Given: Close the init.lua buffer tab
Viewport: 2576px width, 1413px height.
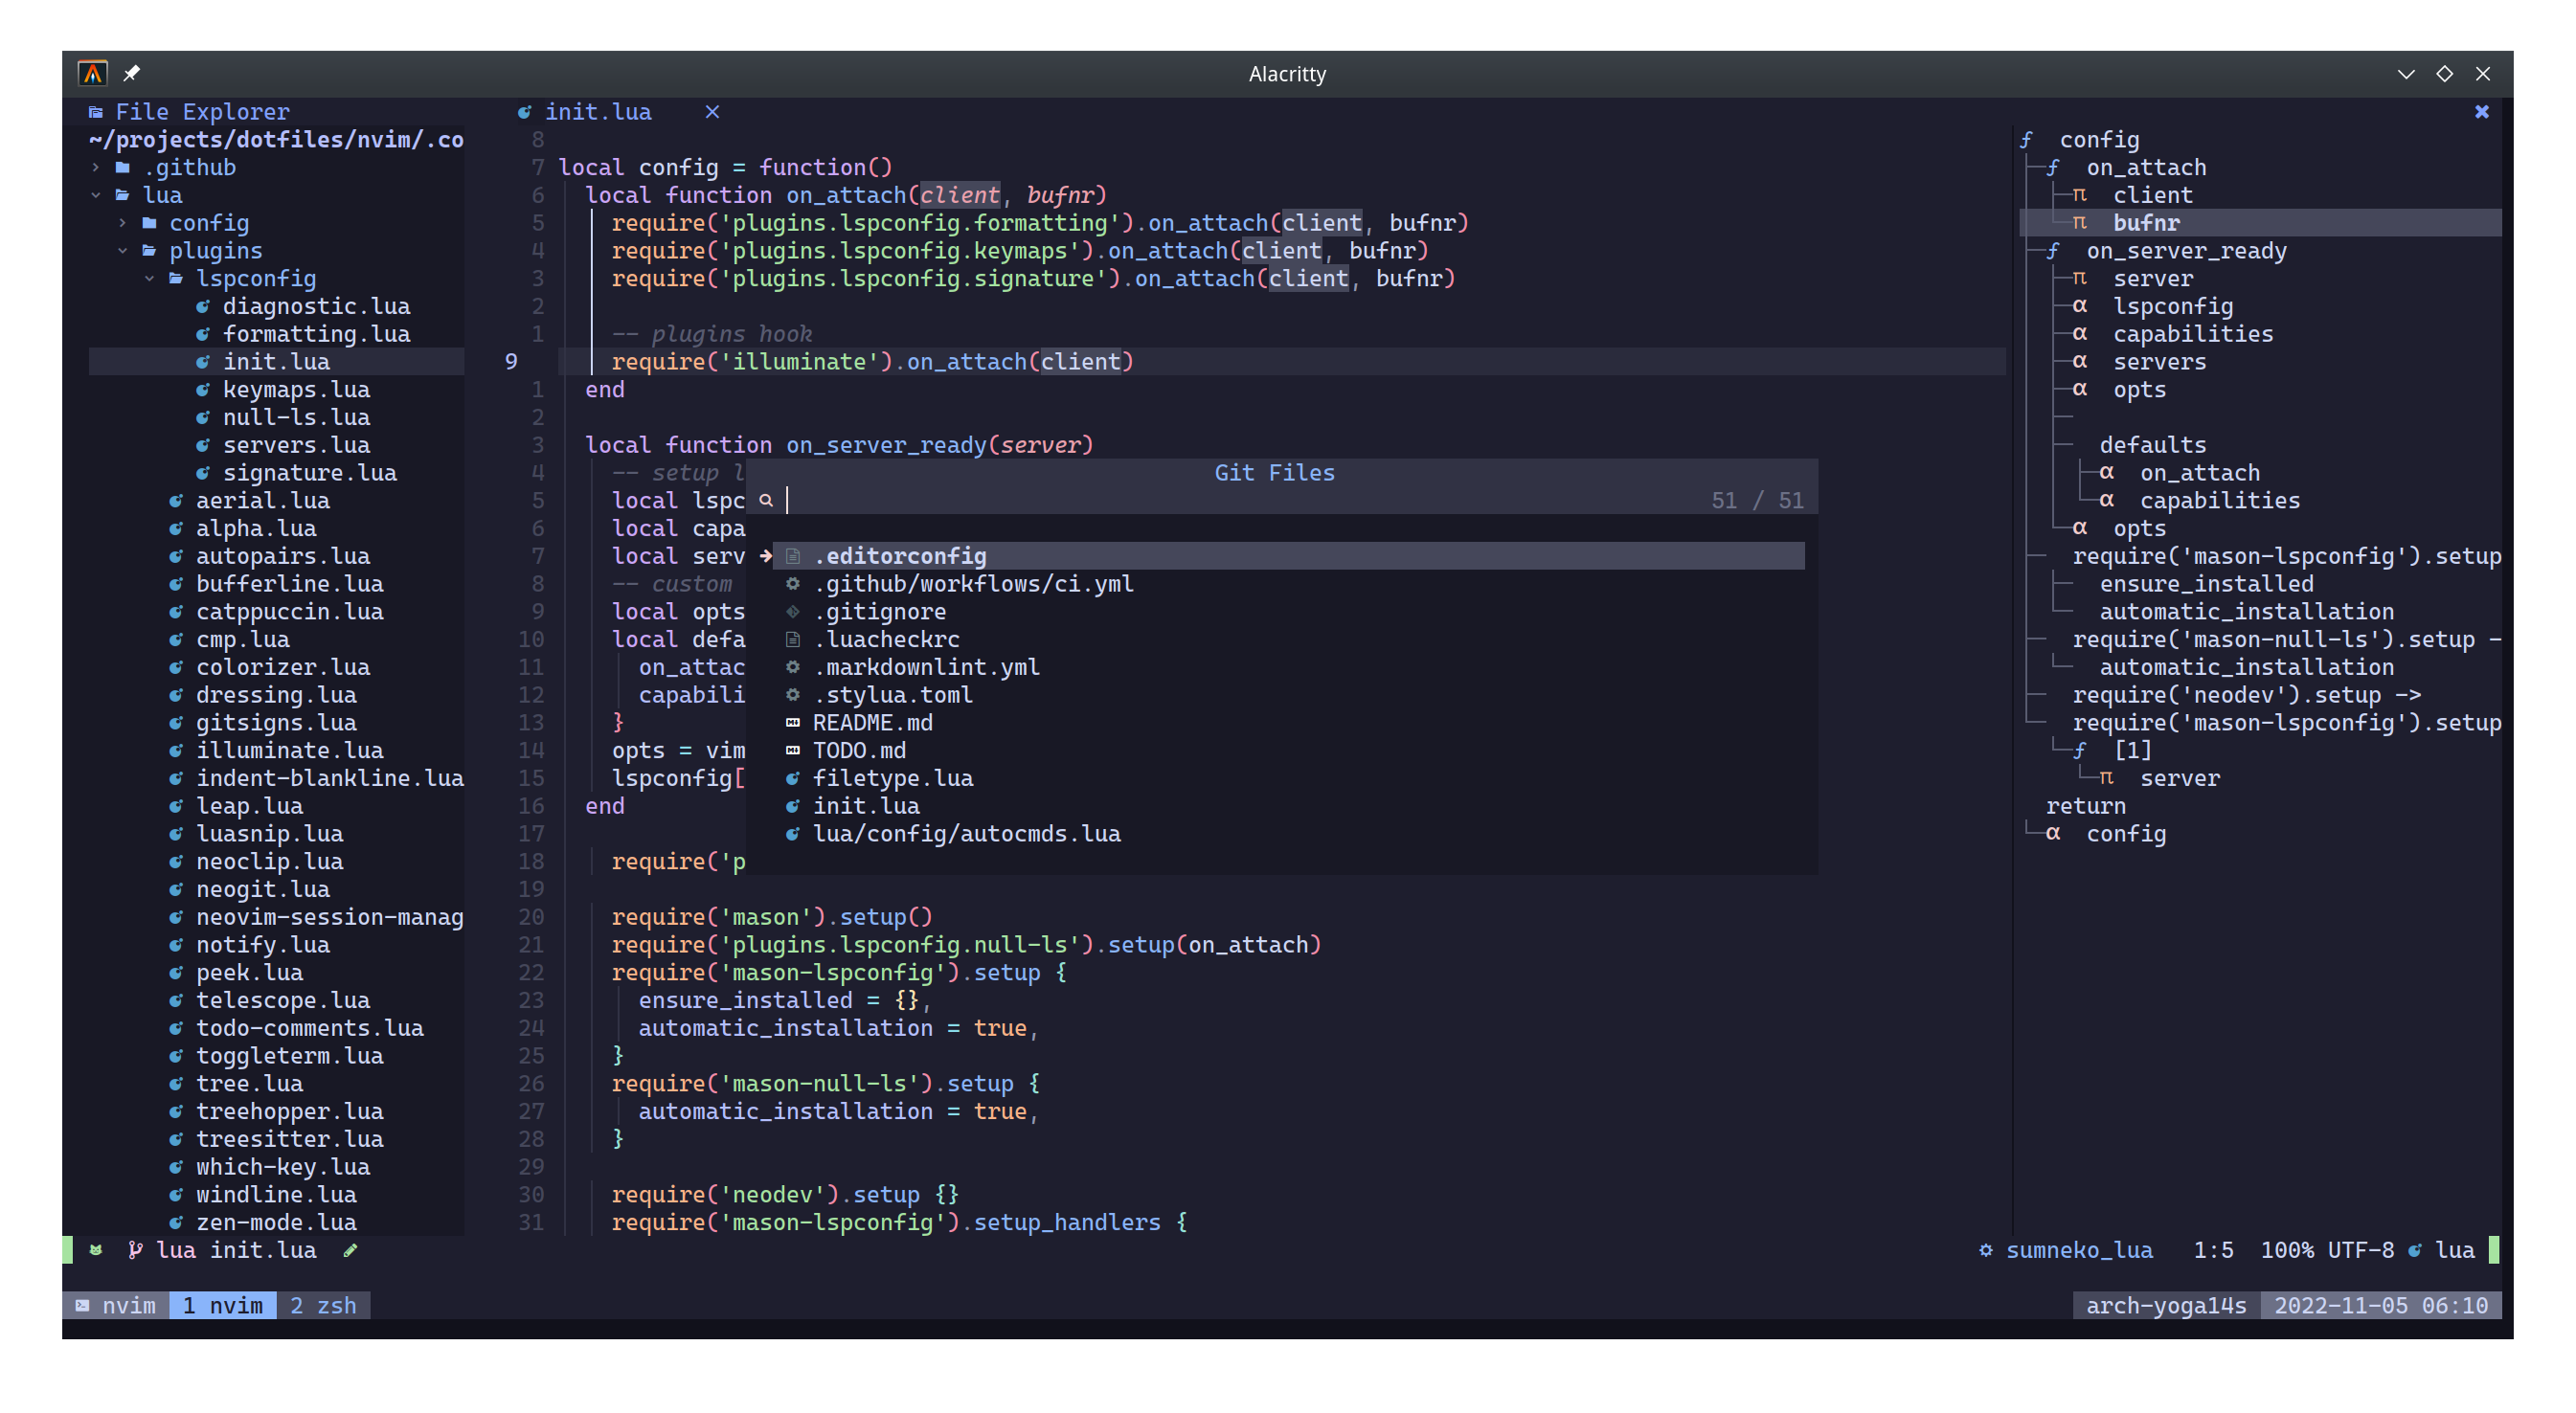Looking at the screenshot, I should pyautogui.click(x=712, y=112).
